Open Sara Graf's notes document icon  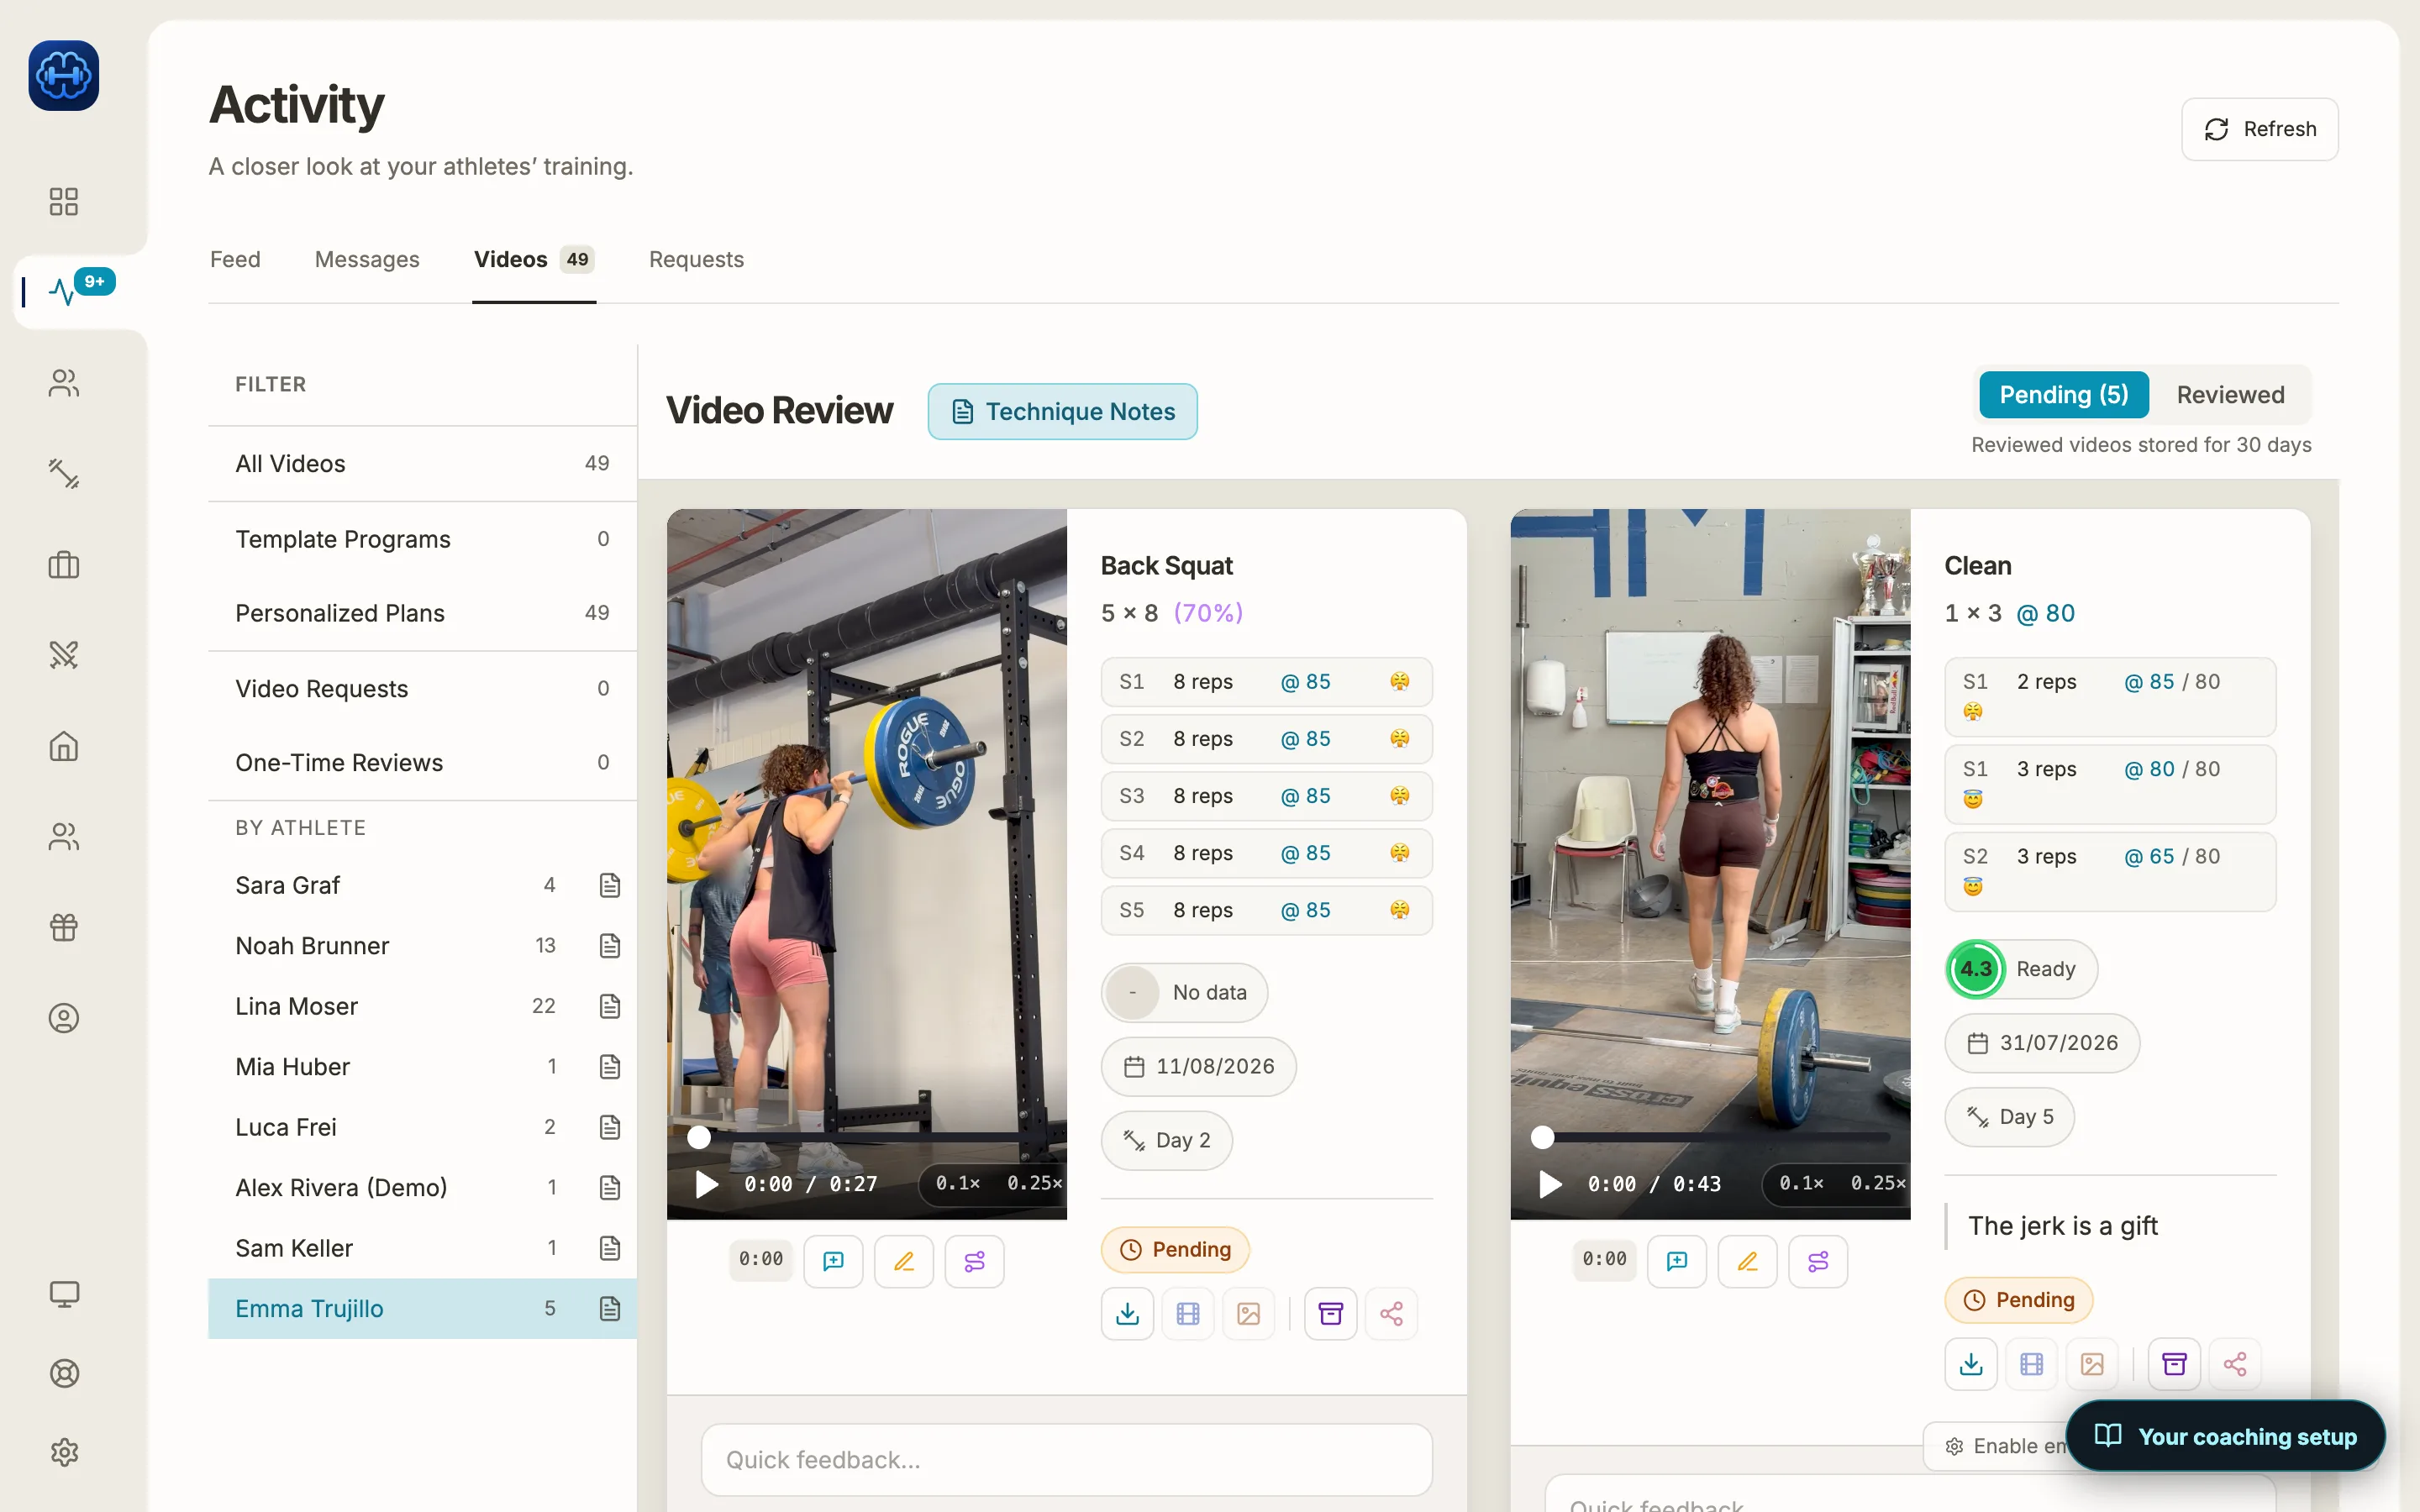point(610,885)
